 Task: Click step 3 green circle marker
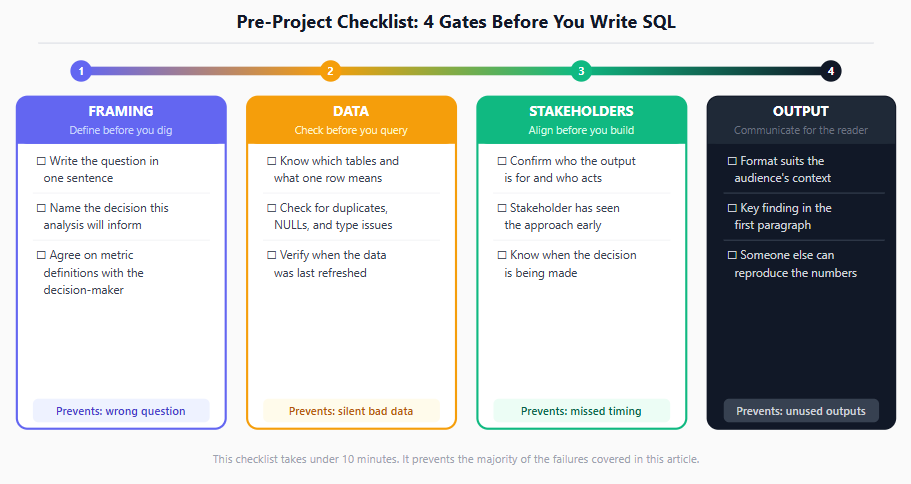coord(581,71)
